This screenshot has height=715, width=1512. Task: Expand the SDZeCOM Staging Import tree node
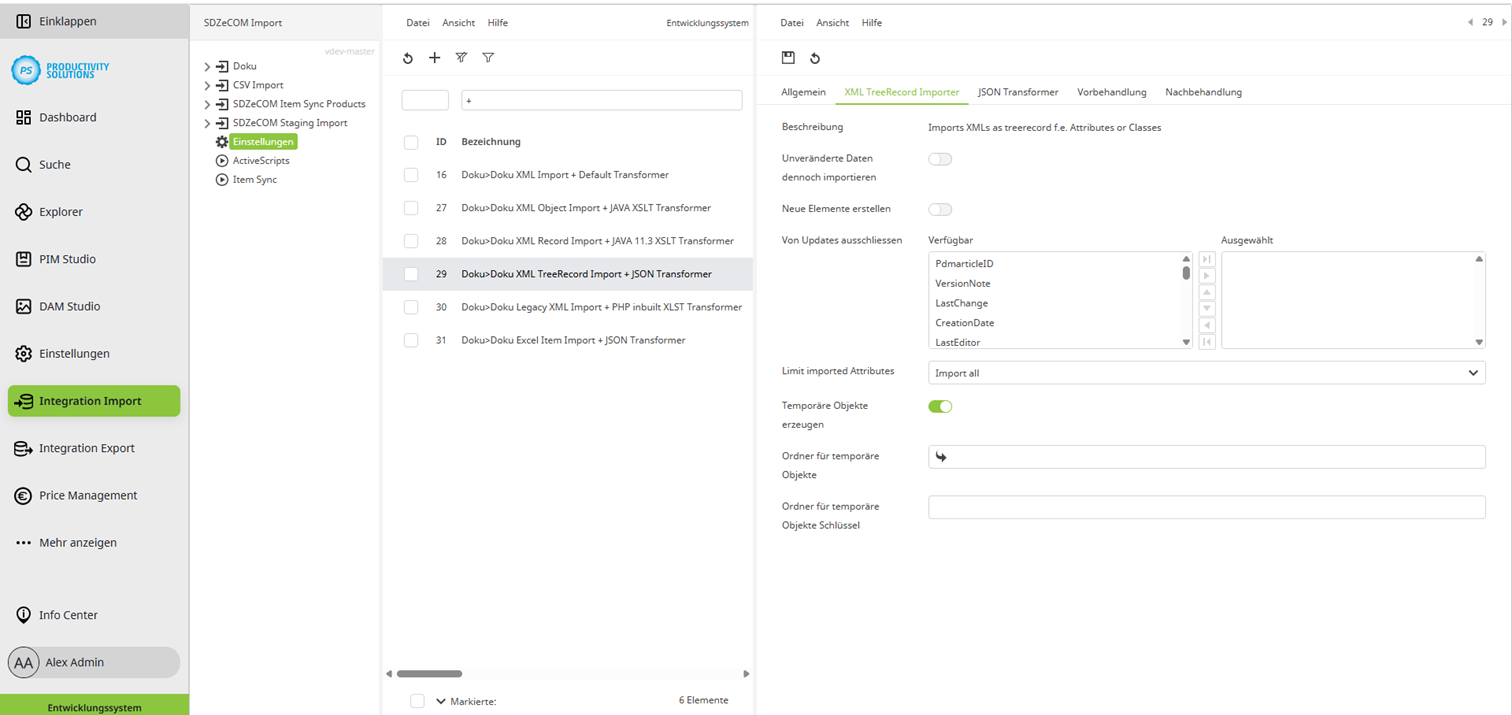(209, 122)
